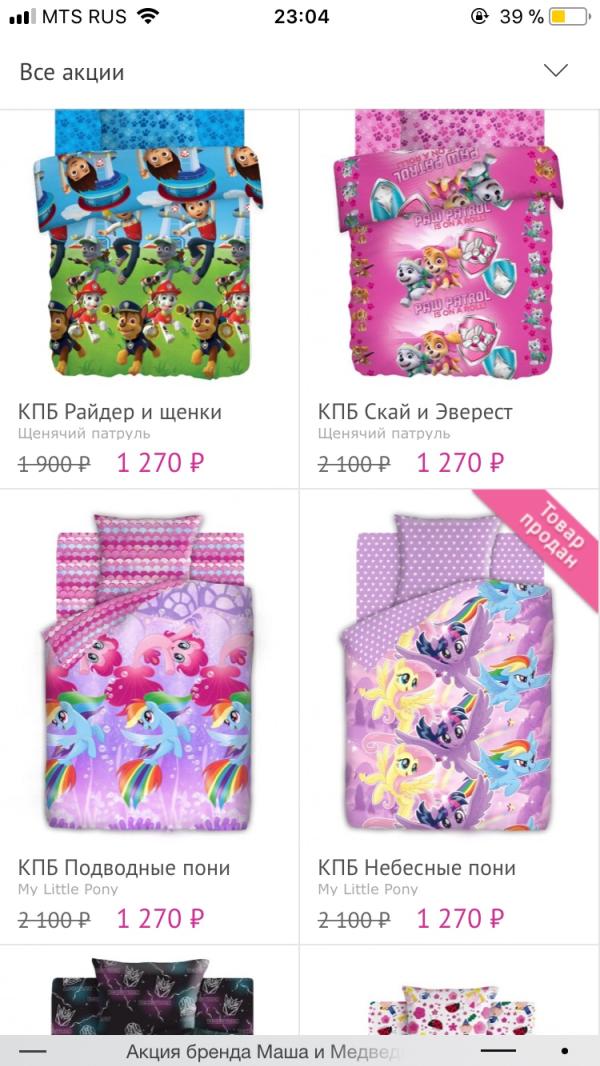Open the black Transformers bedding thumbnail
This screenshot has width=600, height=1066.
click(x=152, y=996)
